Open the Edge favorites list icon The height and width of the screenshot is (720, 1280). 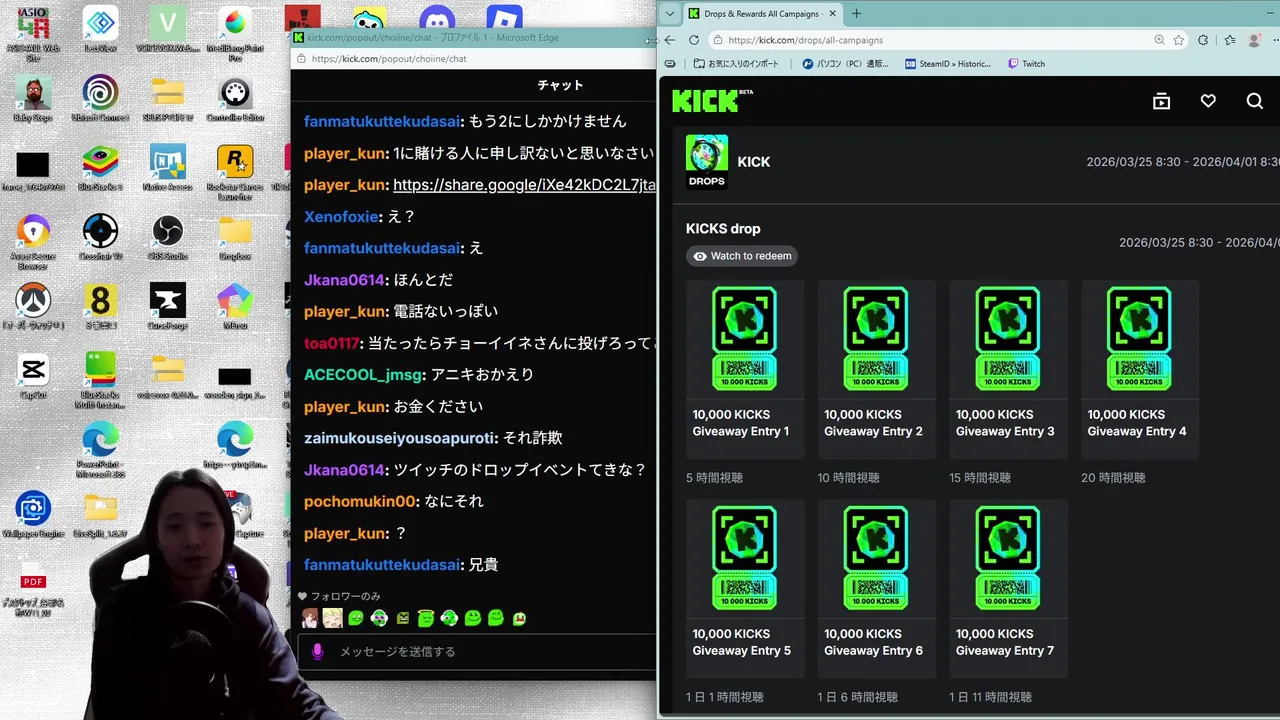[x=1229, y=40]
